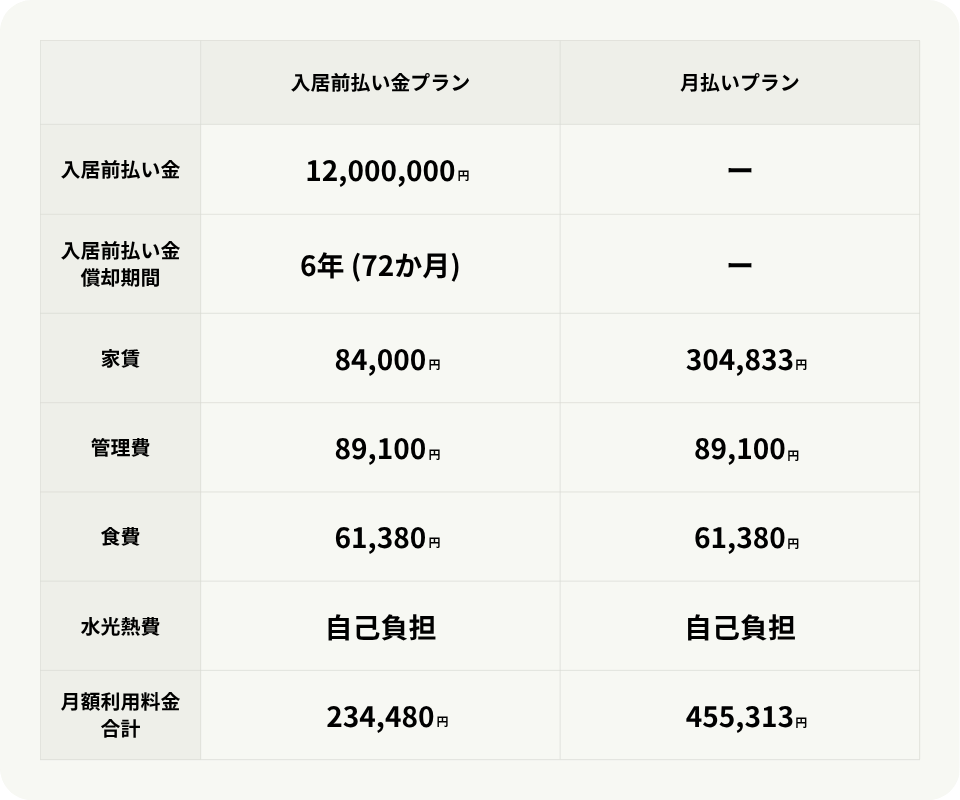
Task: Click the 455,313円 monthly total
Action: point(746,717)
